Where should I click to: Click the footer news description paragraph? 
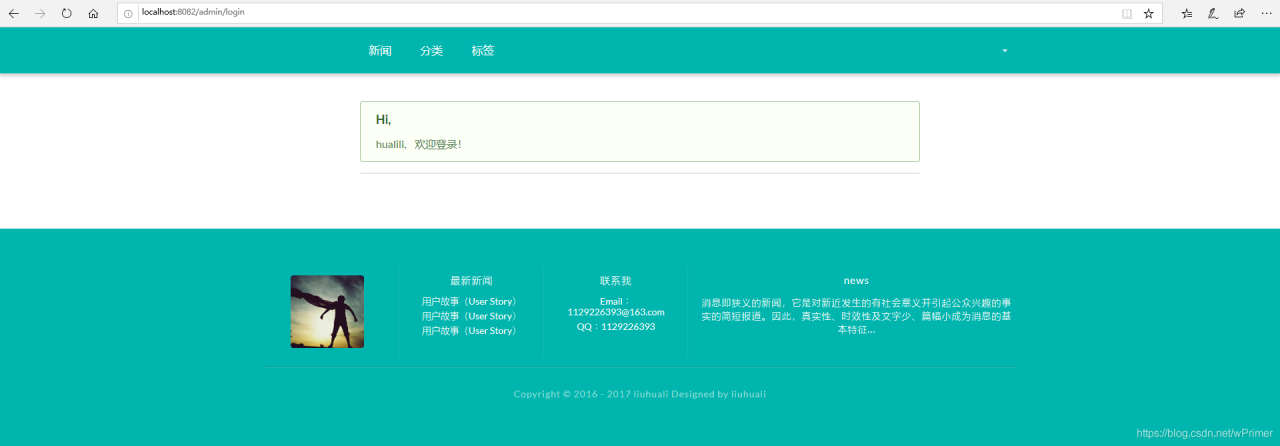coord(856,316)
